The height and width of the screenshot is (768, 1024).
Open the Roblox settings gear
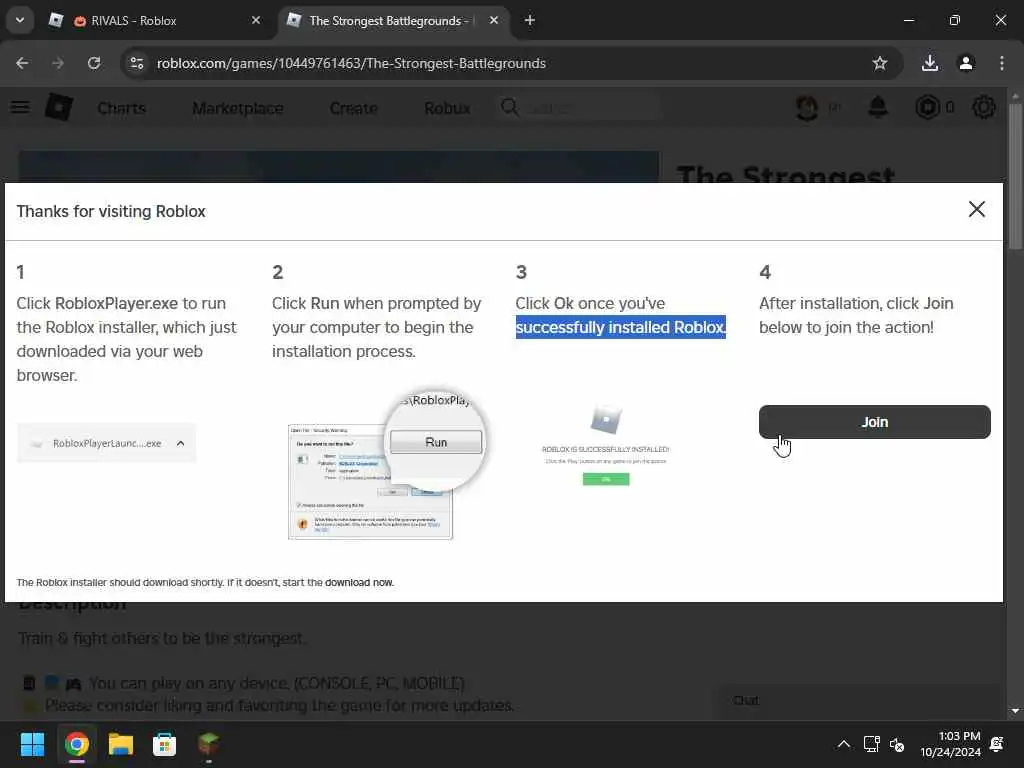tap(984, 107)
